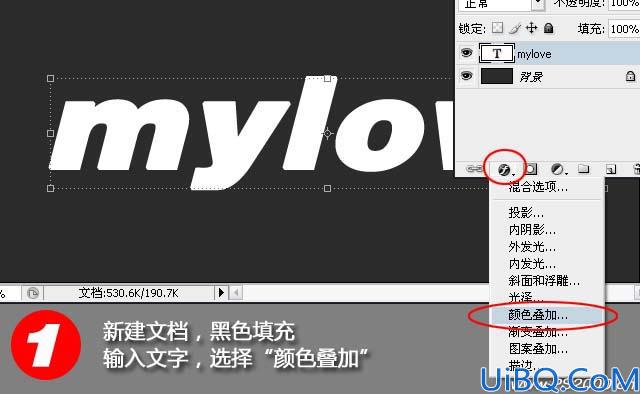This screenshot has width=640, height=394.
Task: Toggle lock image pixels brush icon
Action: 515,28
